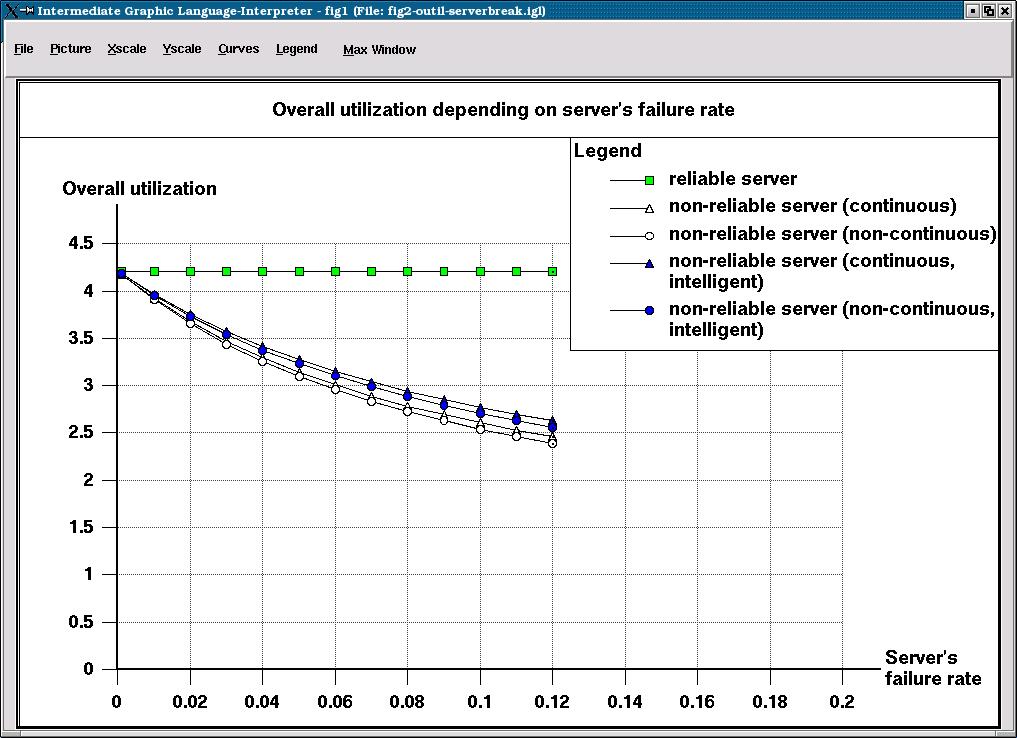
Task: Click the green square legend marker for reliable server
Action: tap(649, 180)
